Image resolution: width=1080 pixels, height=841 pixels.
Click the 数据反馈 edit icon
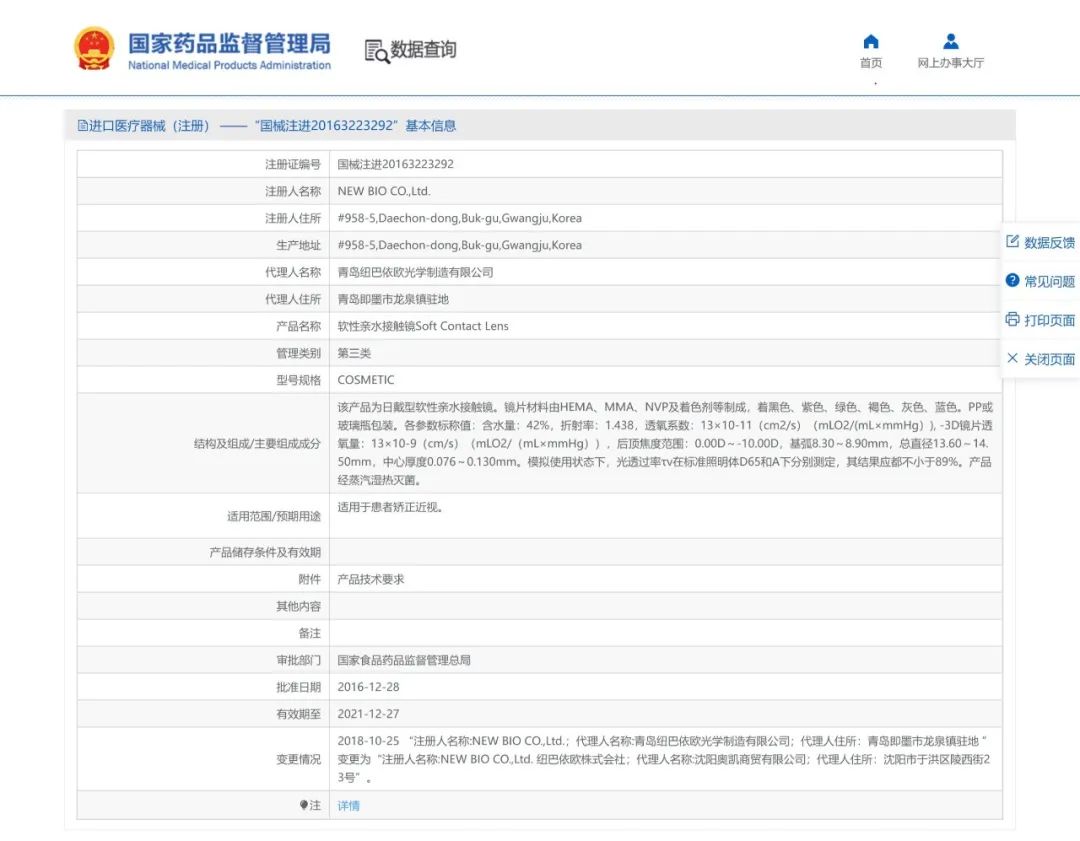(1012, 241)
